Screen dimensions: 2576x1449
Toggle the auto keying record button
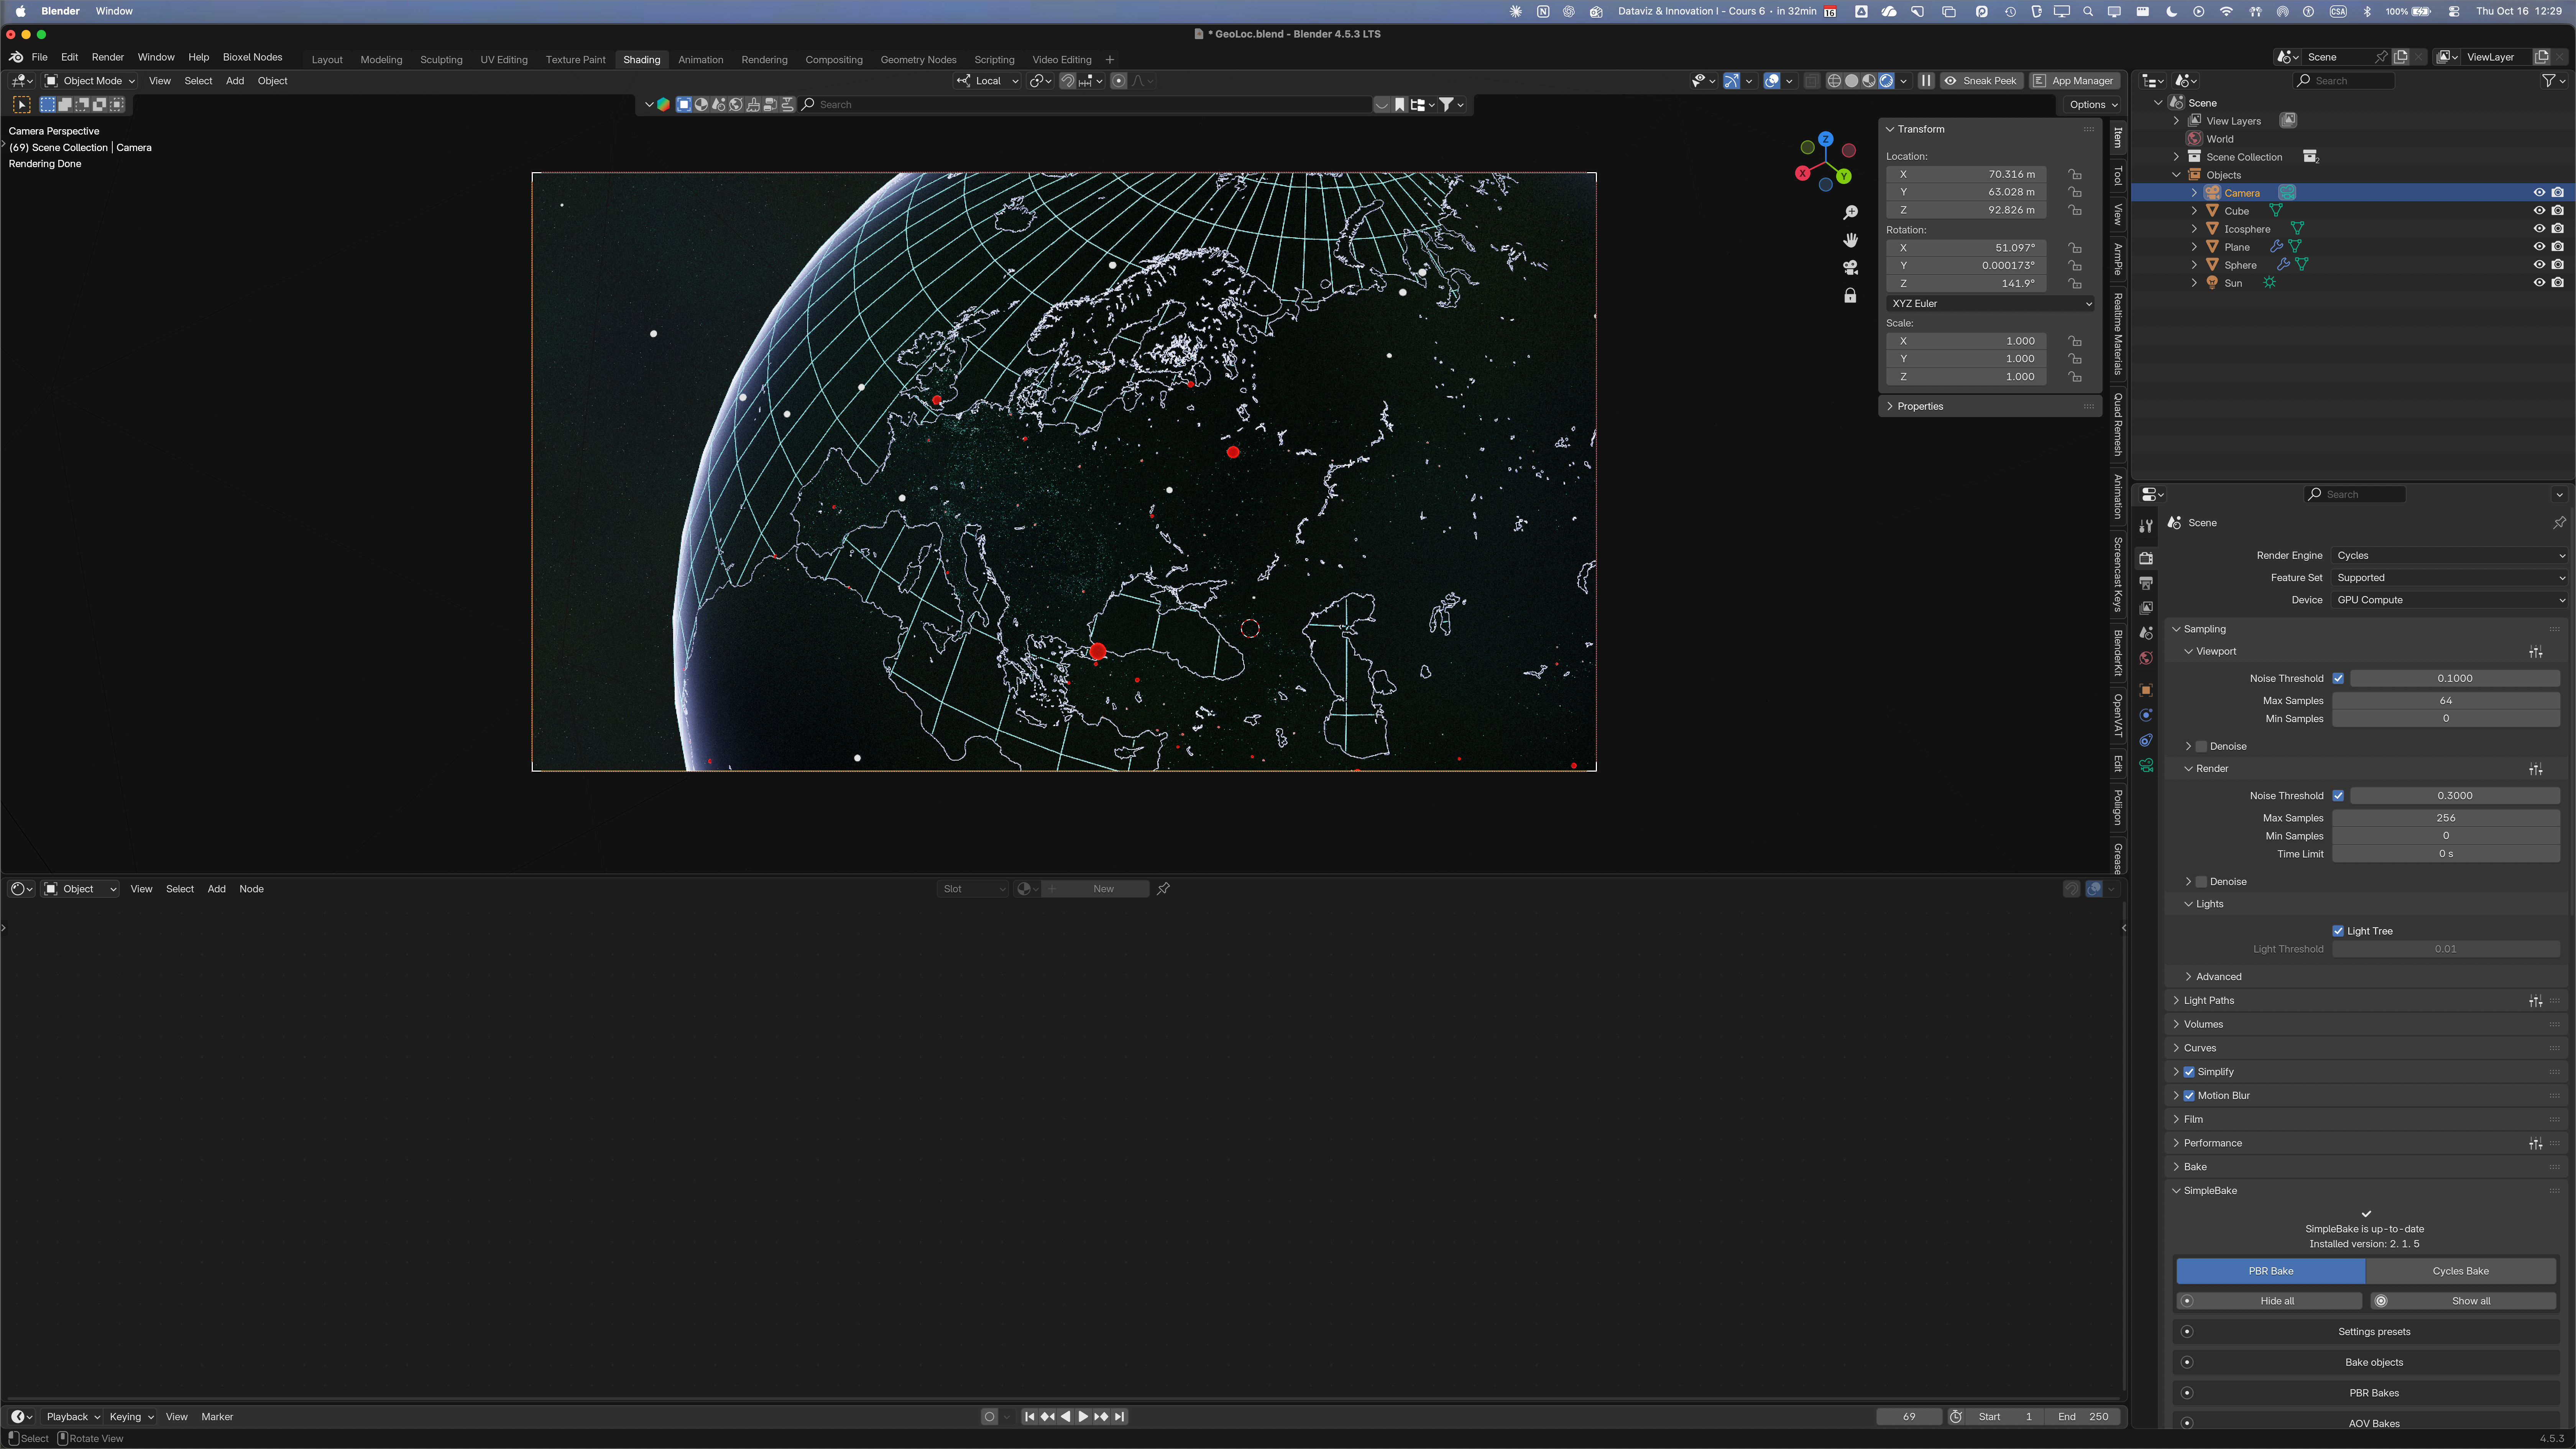[989, 1417]
